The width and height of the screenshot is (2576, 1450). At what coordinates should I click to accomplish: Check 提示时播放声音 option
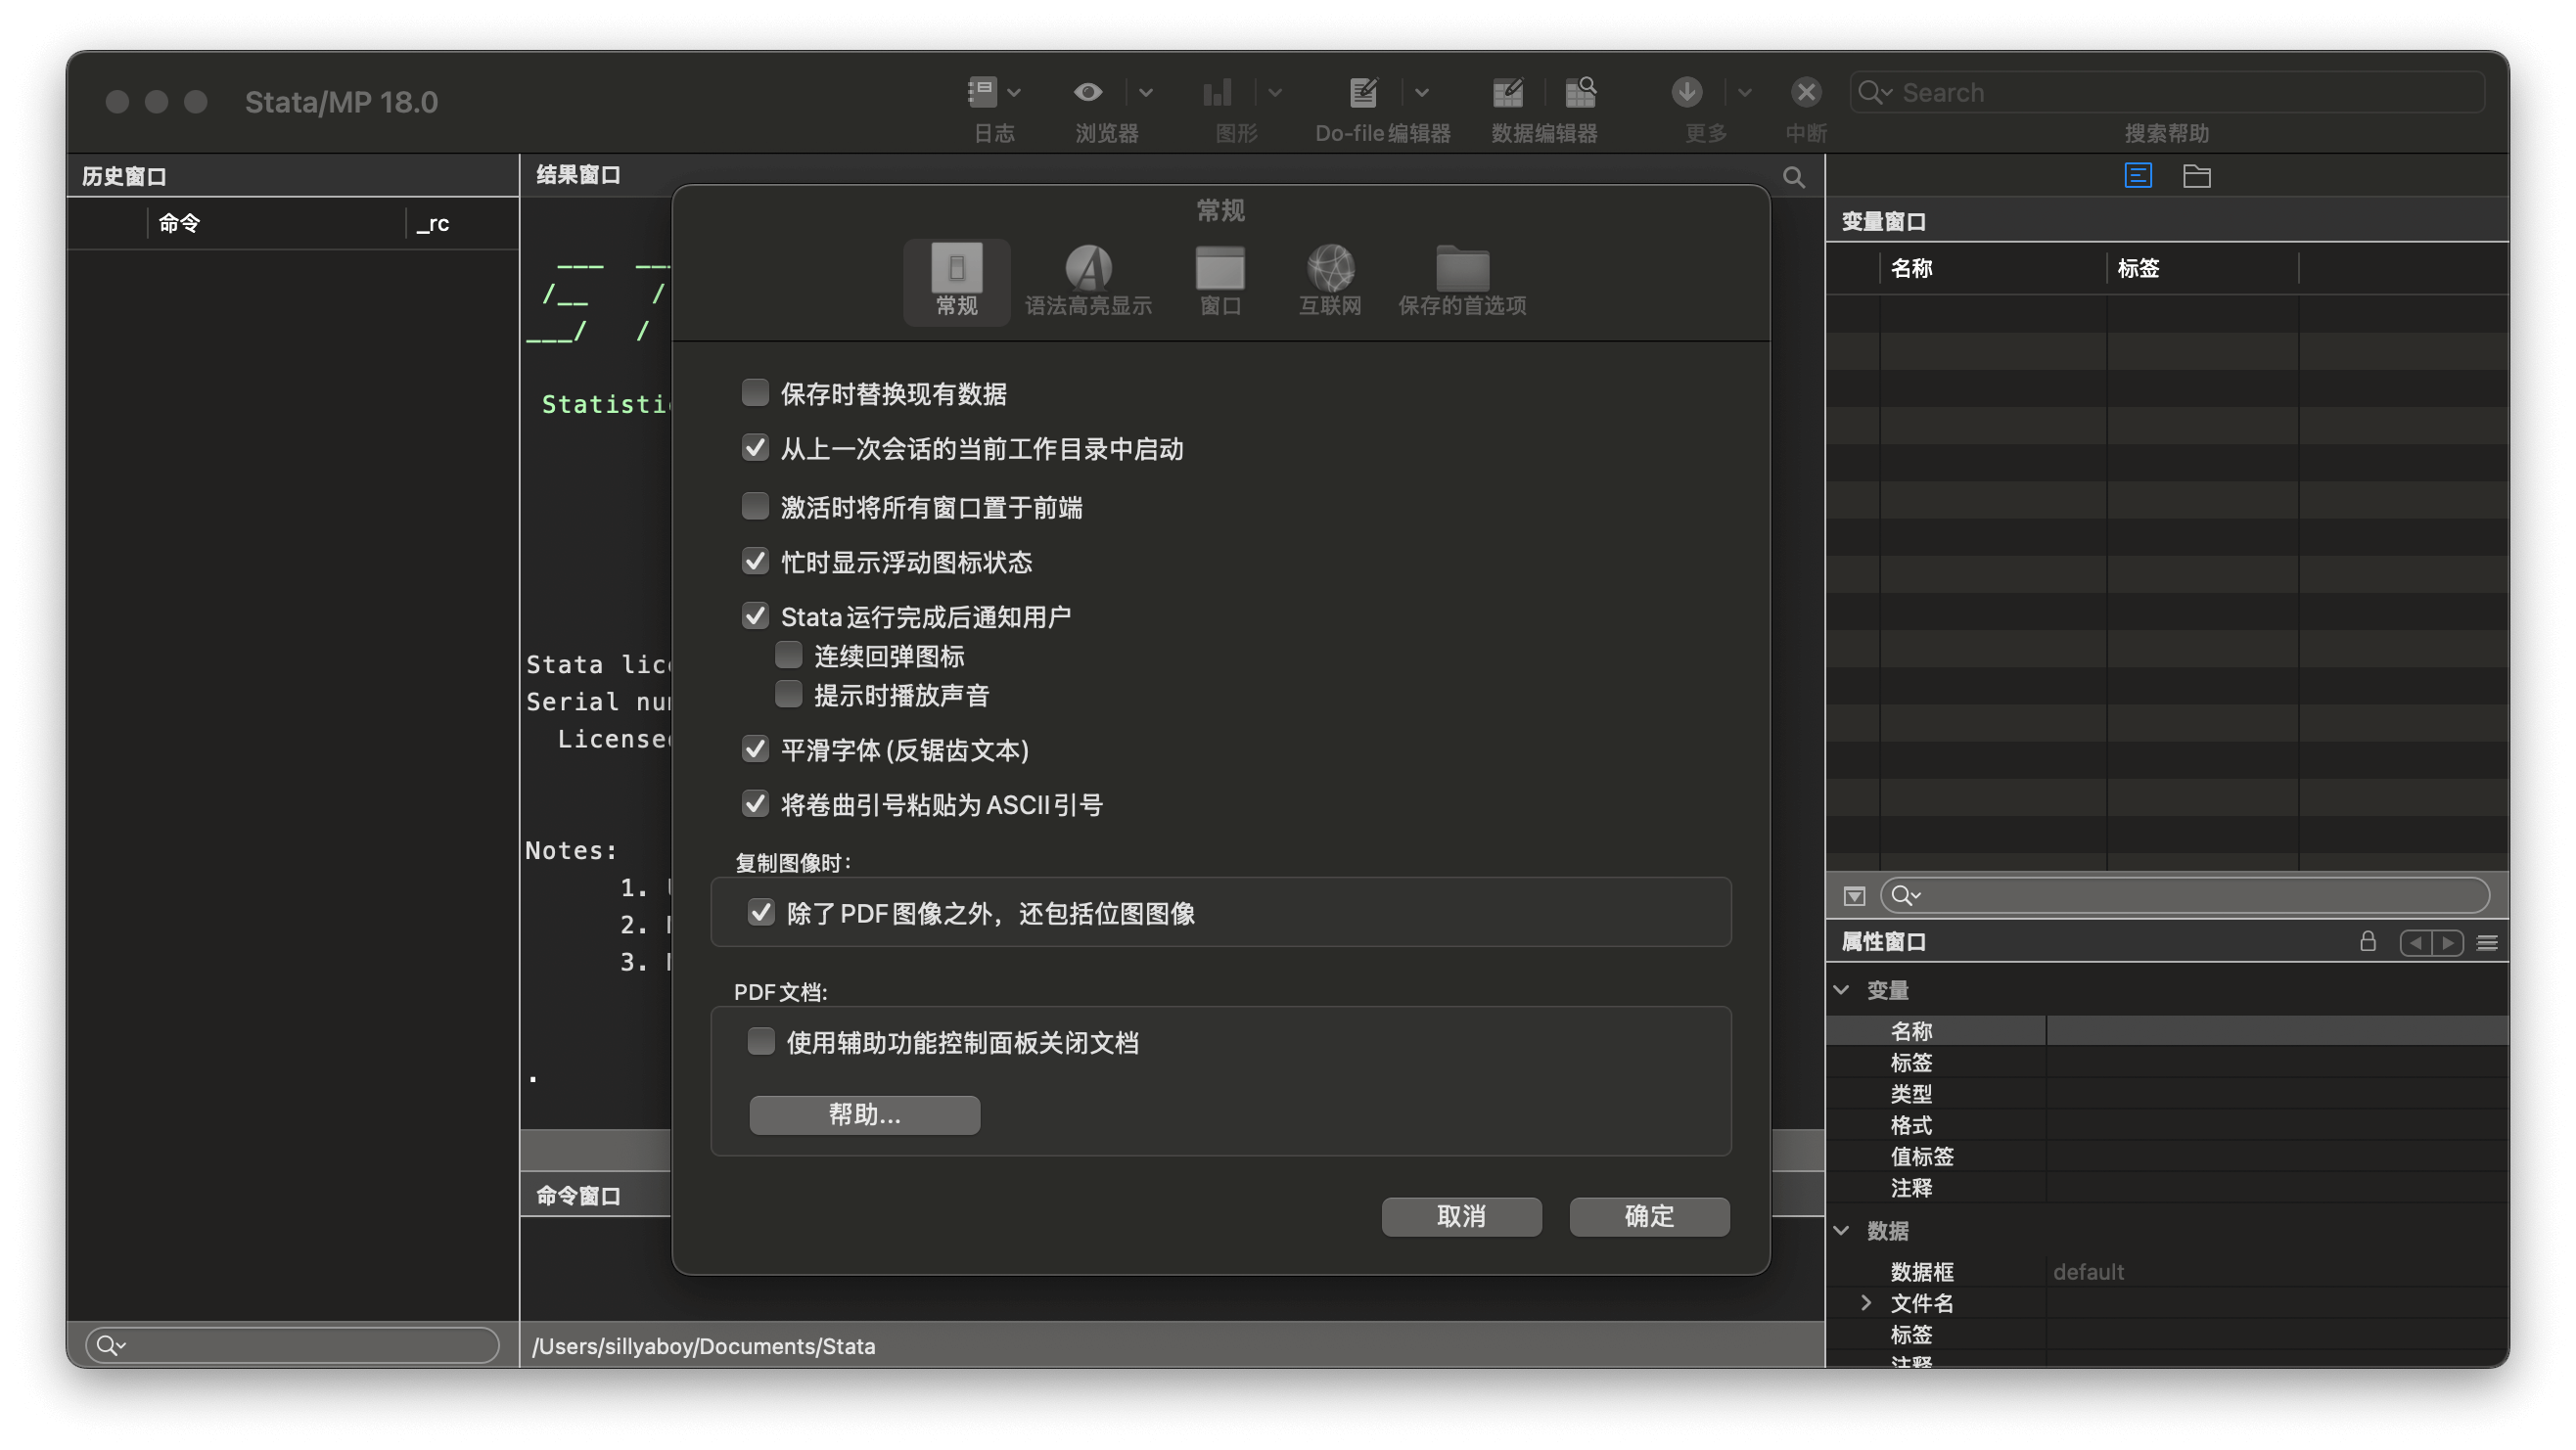(789, 694)
